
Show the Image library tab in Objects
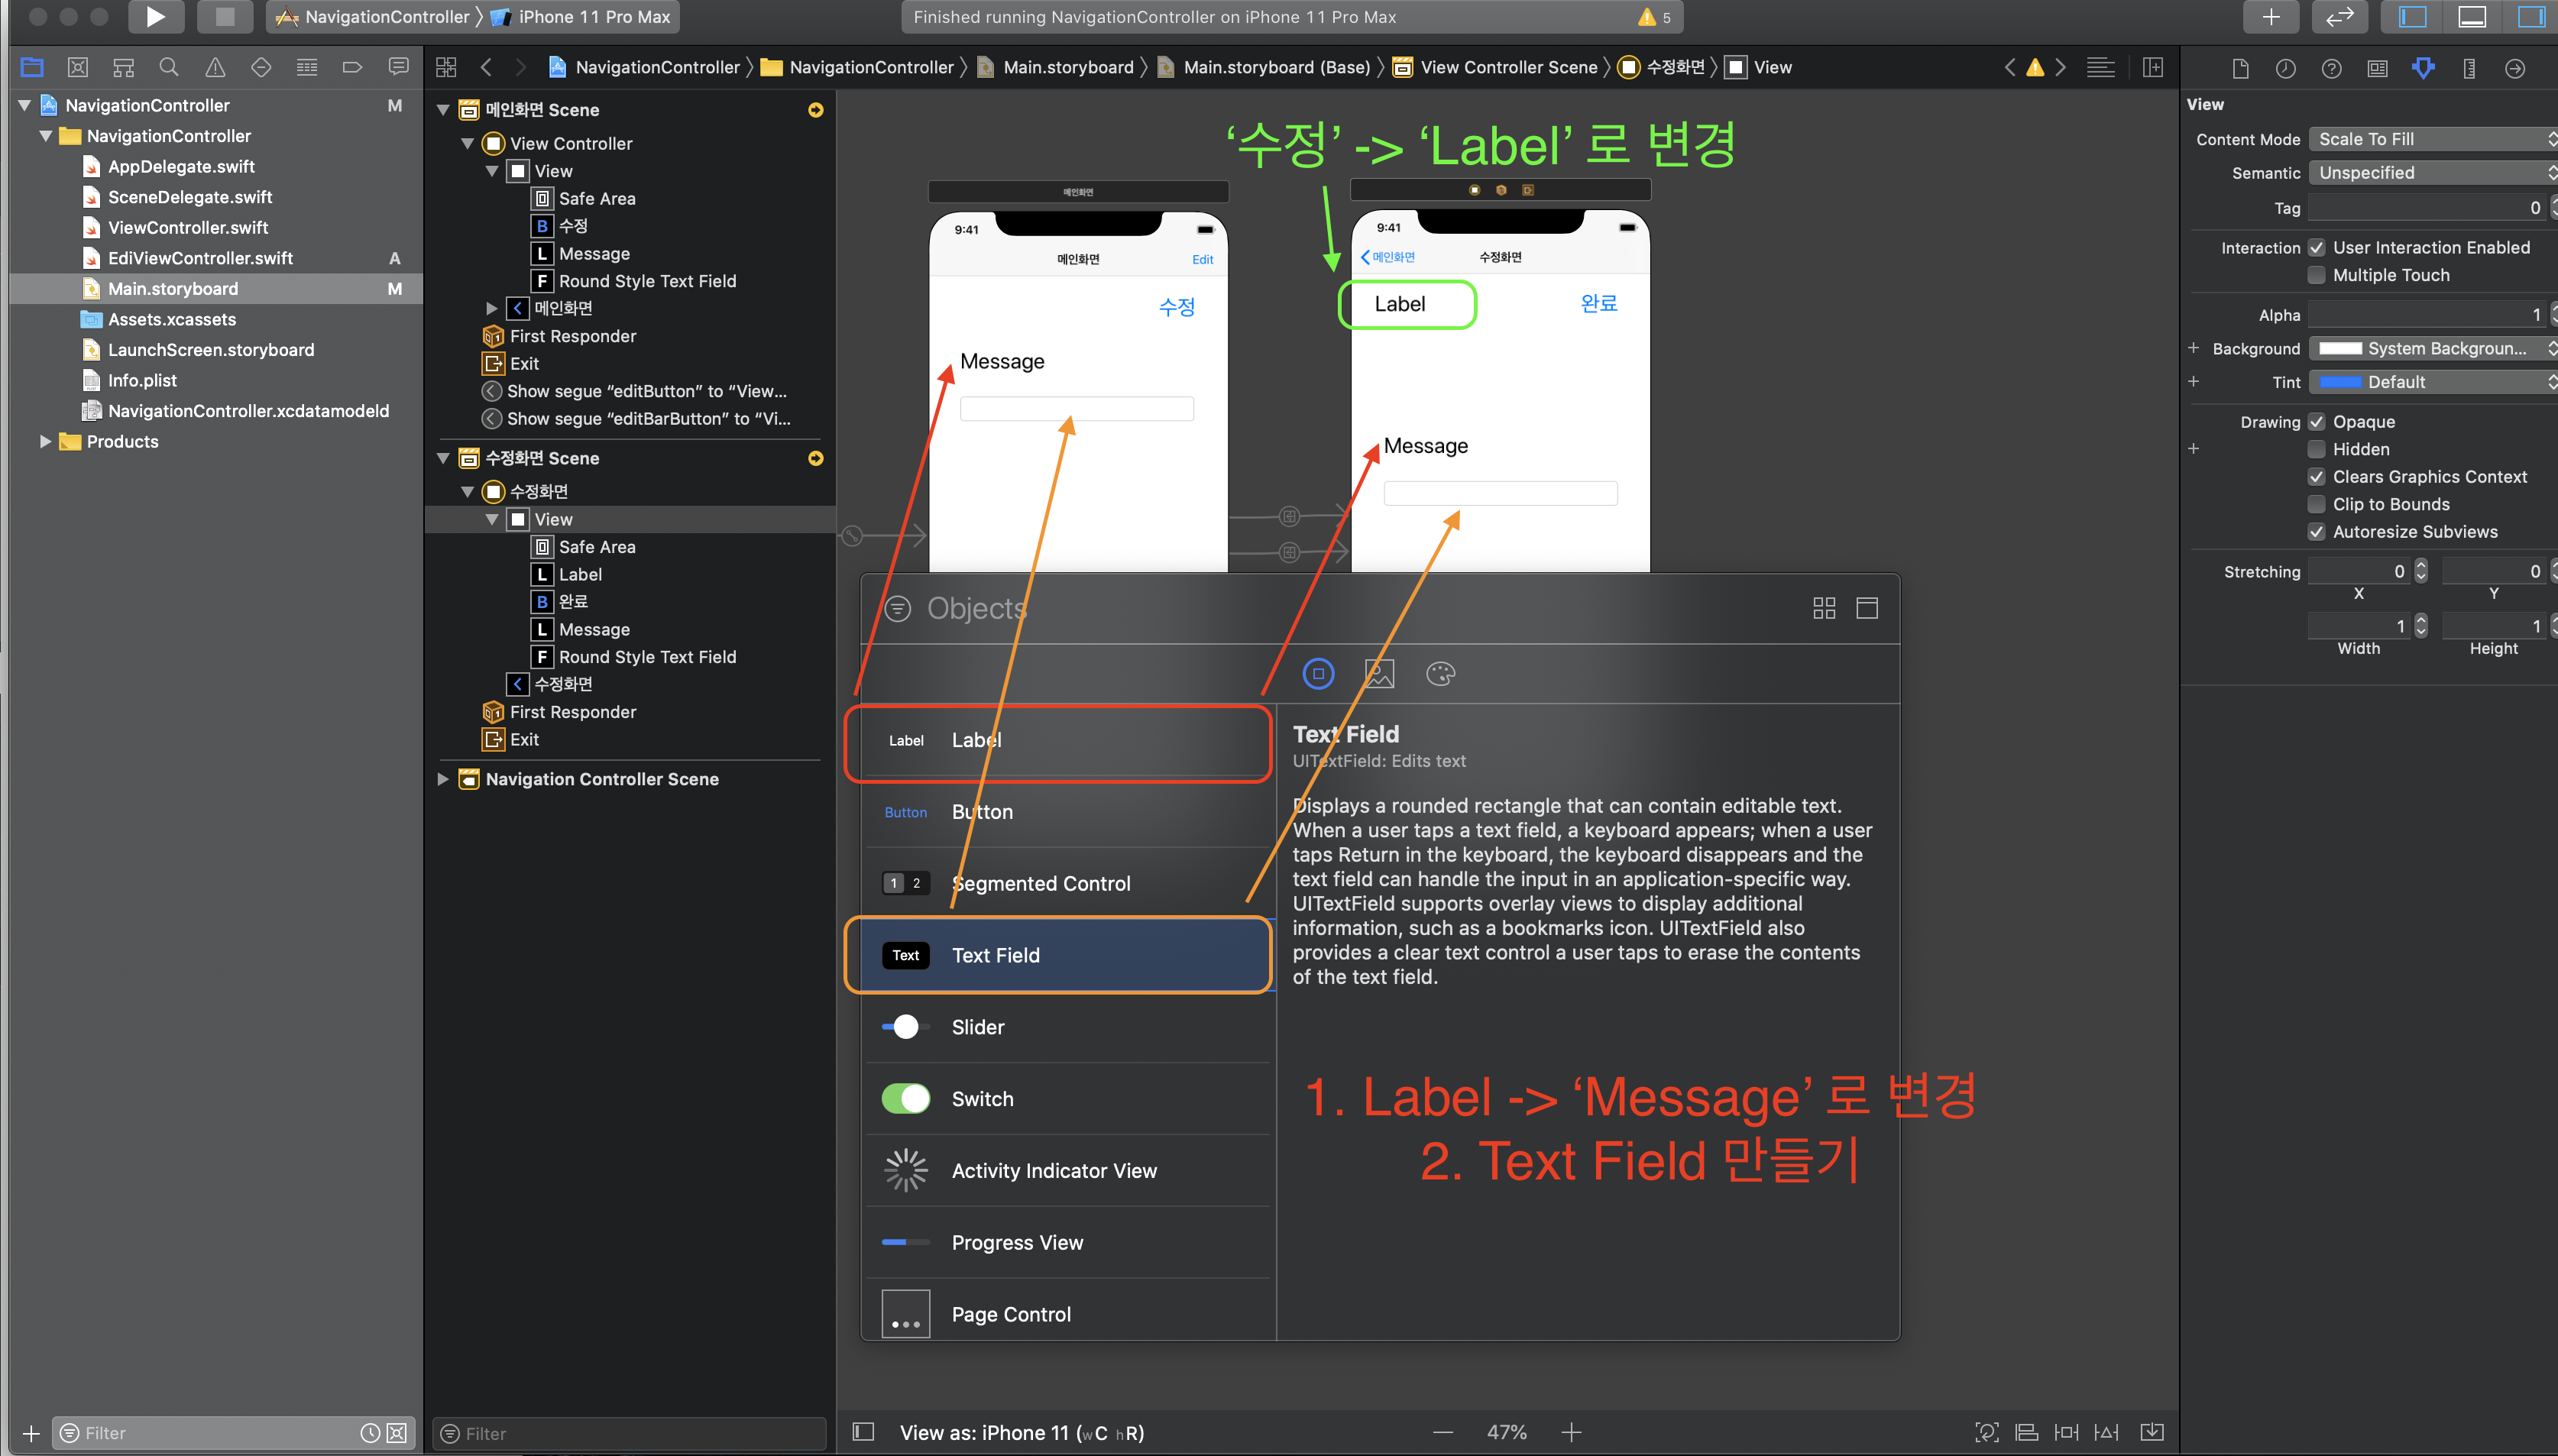point(1379,674)
